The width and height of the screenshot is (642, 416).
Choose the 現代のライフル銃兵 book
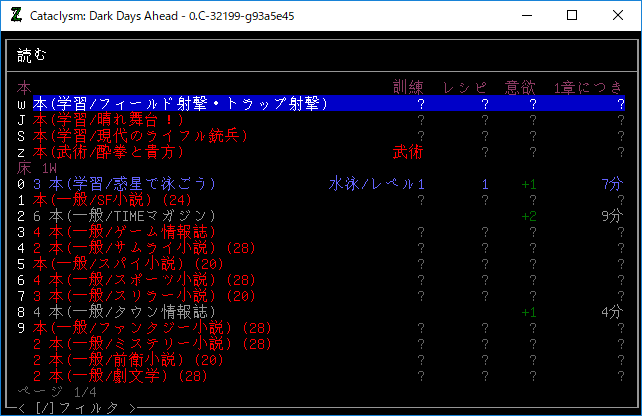click(x=140, y=135)
